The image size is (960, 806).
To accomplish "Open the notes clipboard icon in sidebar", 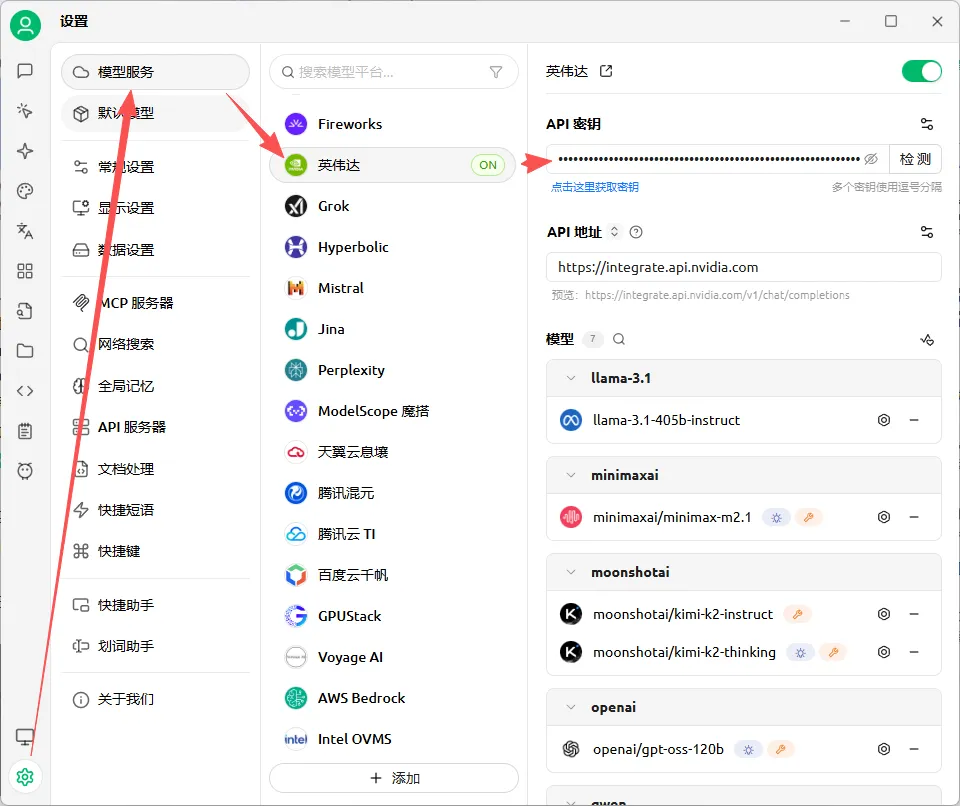I will (24, 431).
